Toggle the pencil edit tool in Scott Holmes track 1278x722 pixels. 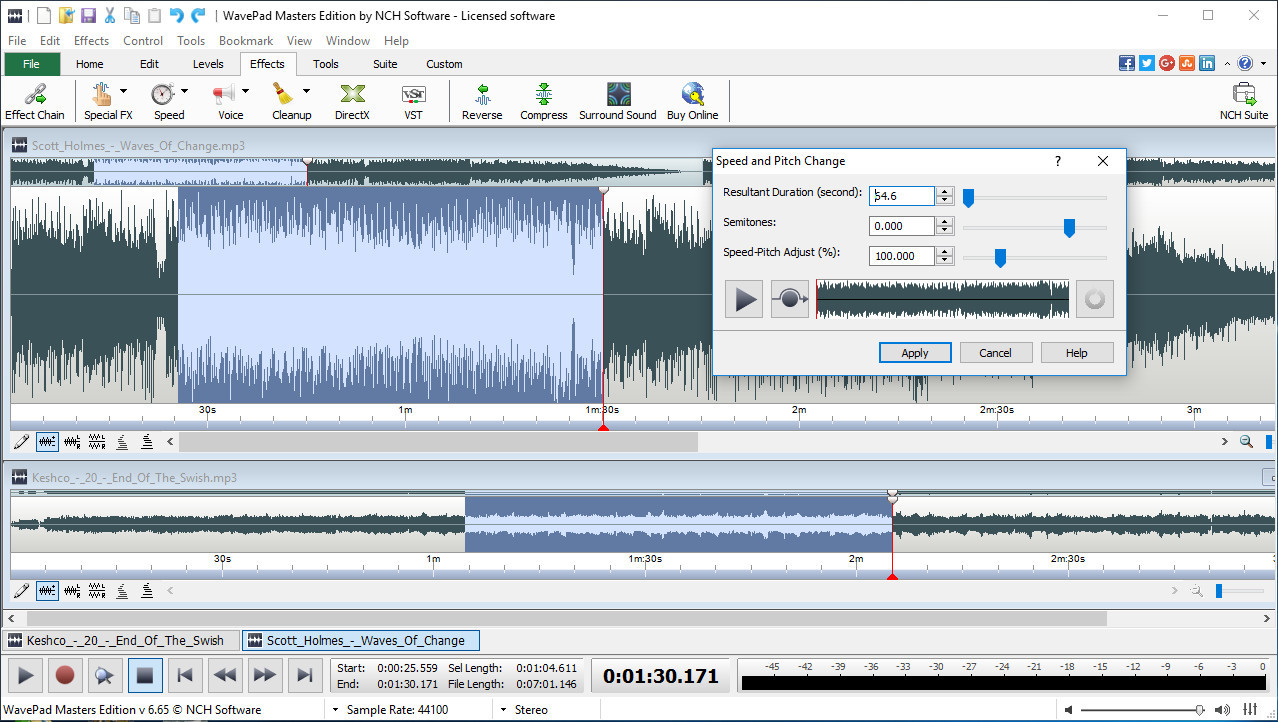[x=22, y=441]
